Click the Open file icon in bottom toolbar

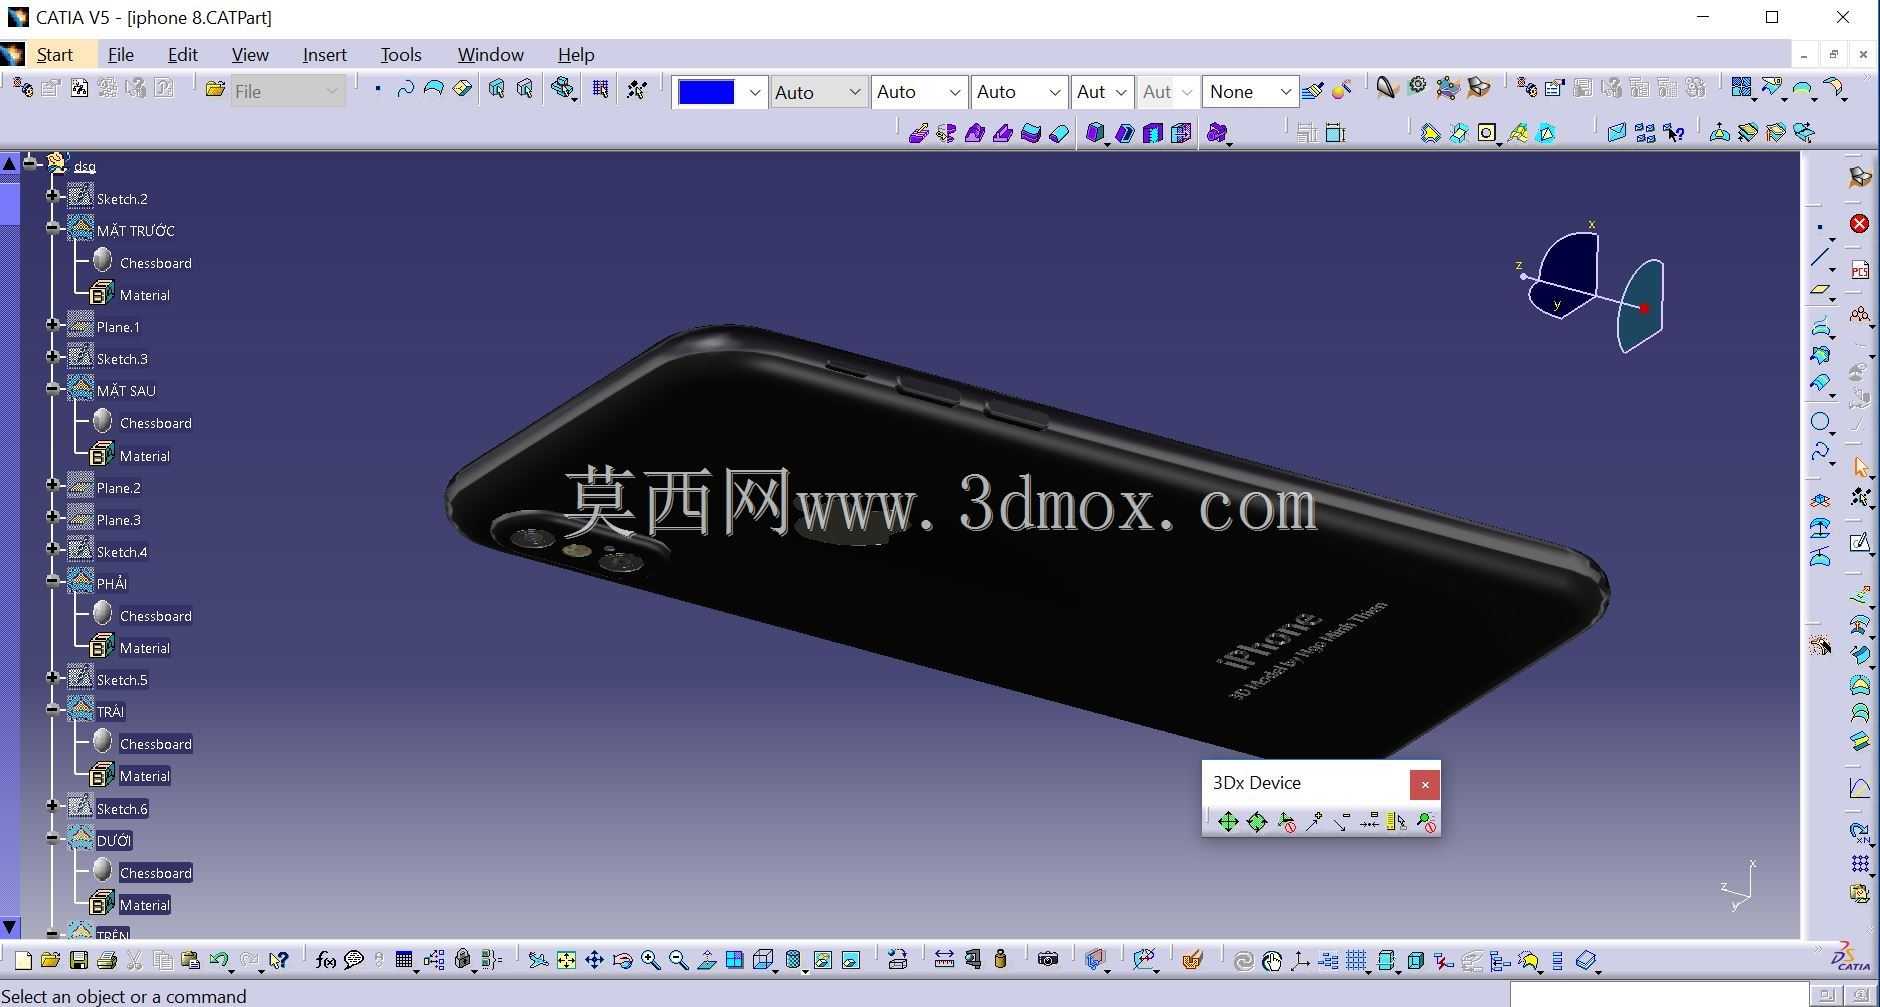point(50,960)
